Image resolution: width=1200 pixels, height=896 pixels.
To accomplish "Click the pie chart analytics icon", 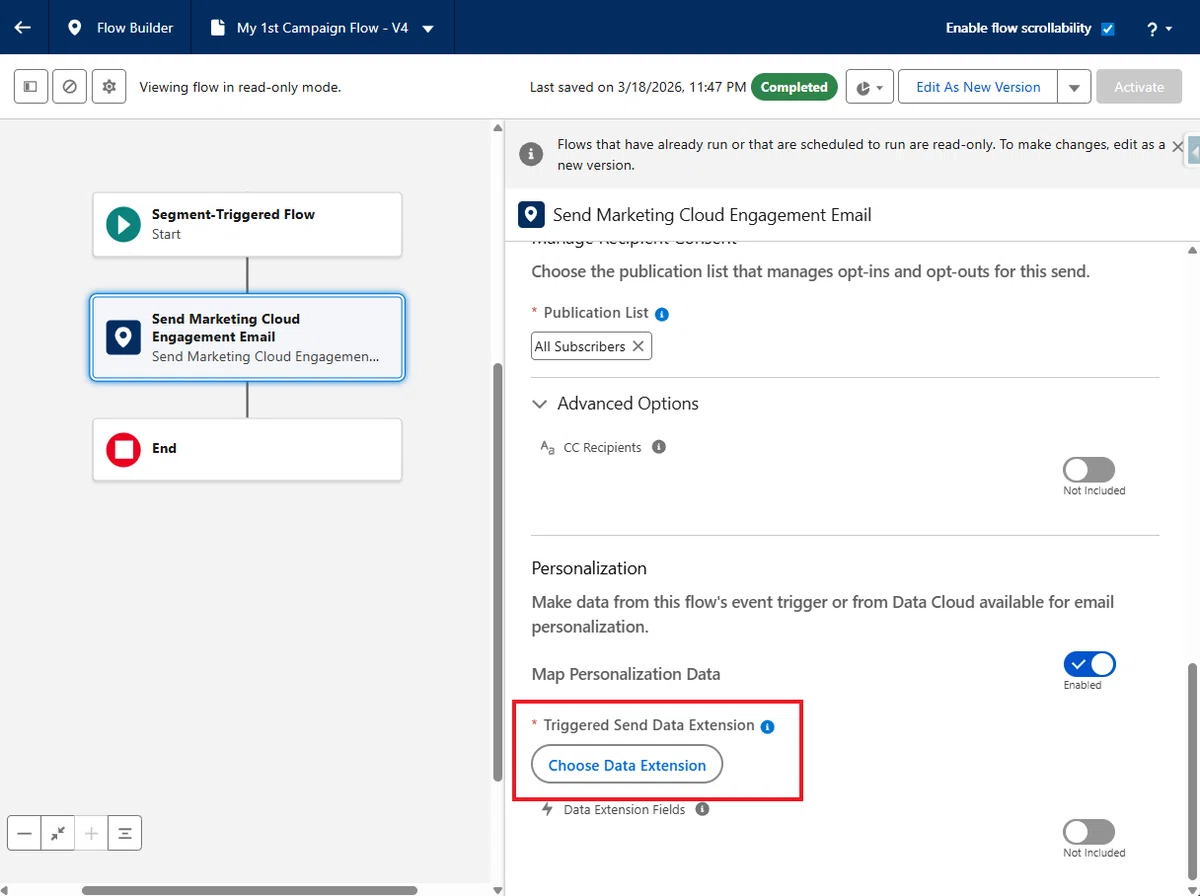I will [x=869, y=87].
